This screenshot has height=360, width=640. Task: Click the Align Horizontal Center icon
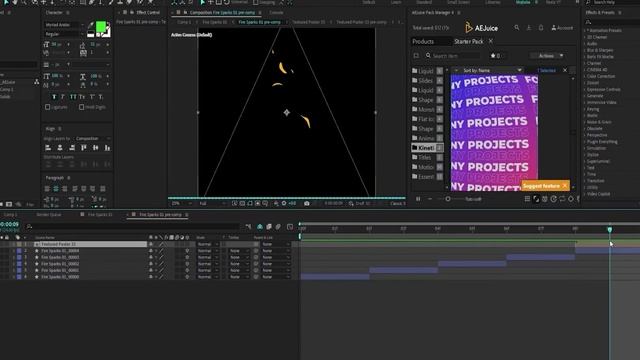[60, 148]
